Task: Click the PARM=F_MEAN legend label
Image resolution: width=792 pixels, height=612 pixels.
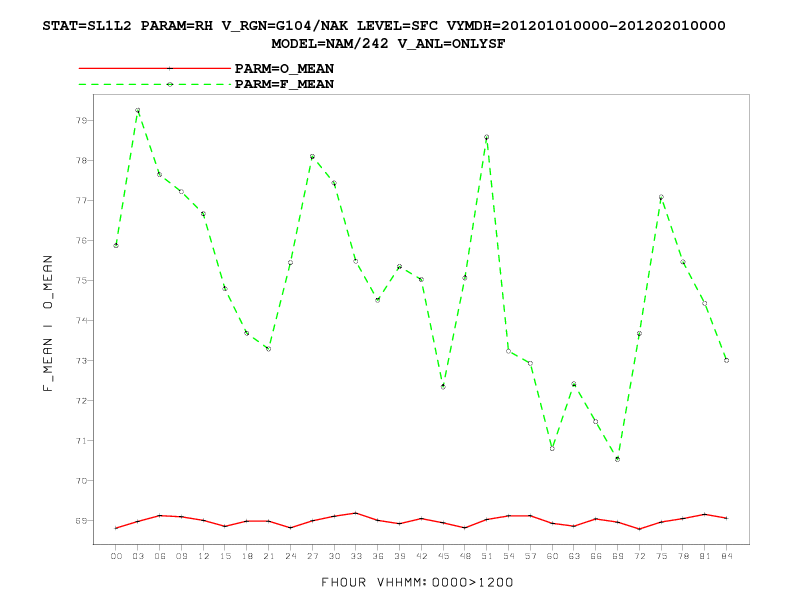Action: pyautogui.click(x=284, y=84)
